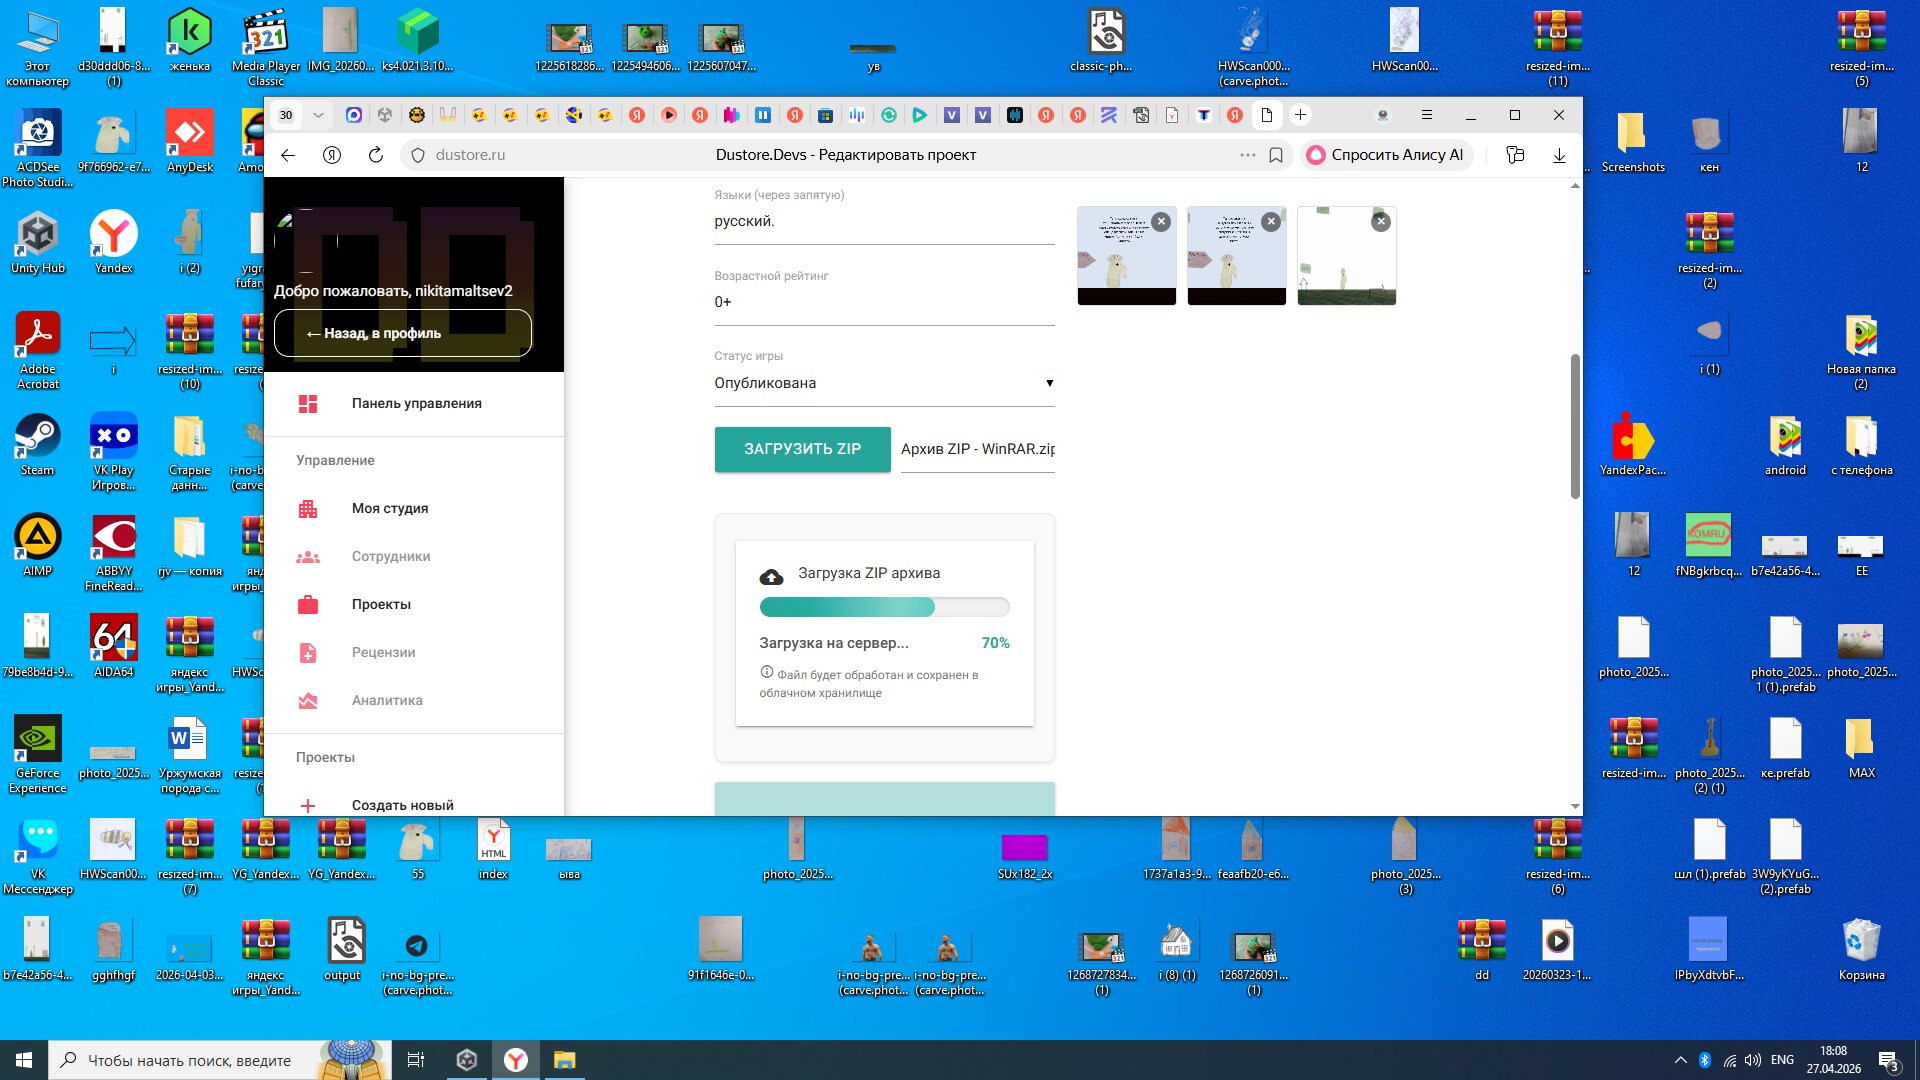Image resolution: width=1920 pixels, height=1080 pixels.
Task: Open the browser downloads icon
Action: [1559, 155]
